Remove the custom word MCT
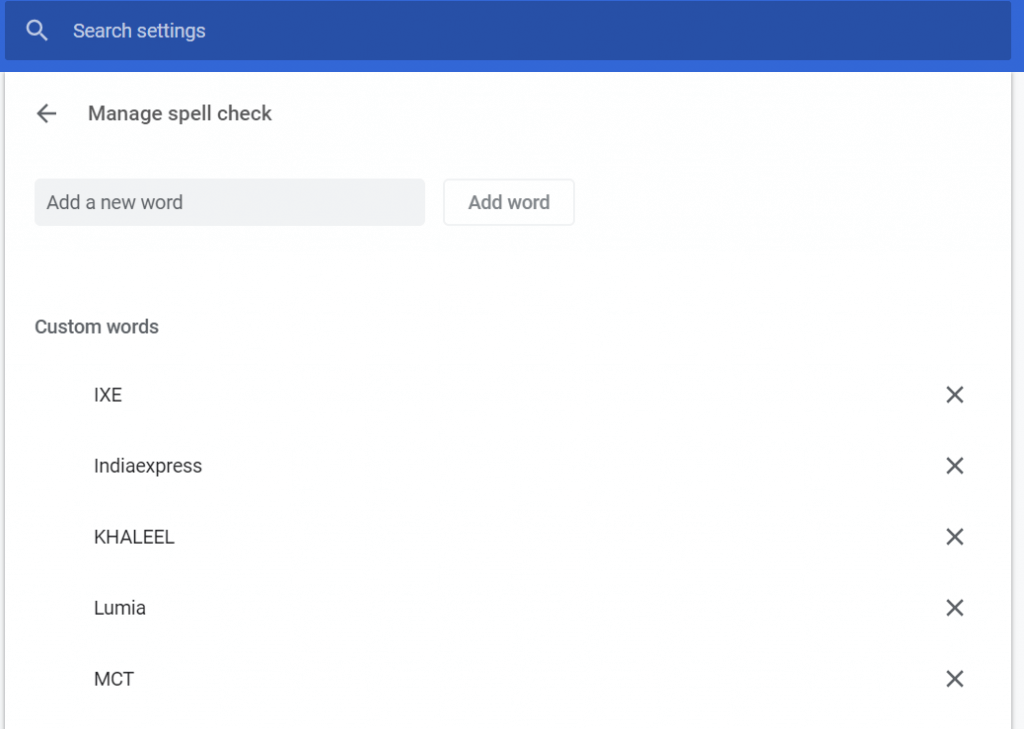 point(955,679)
